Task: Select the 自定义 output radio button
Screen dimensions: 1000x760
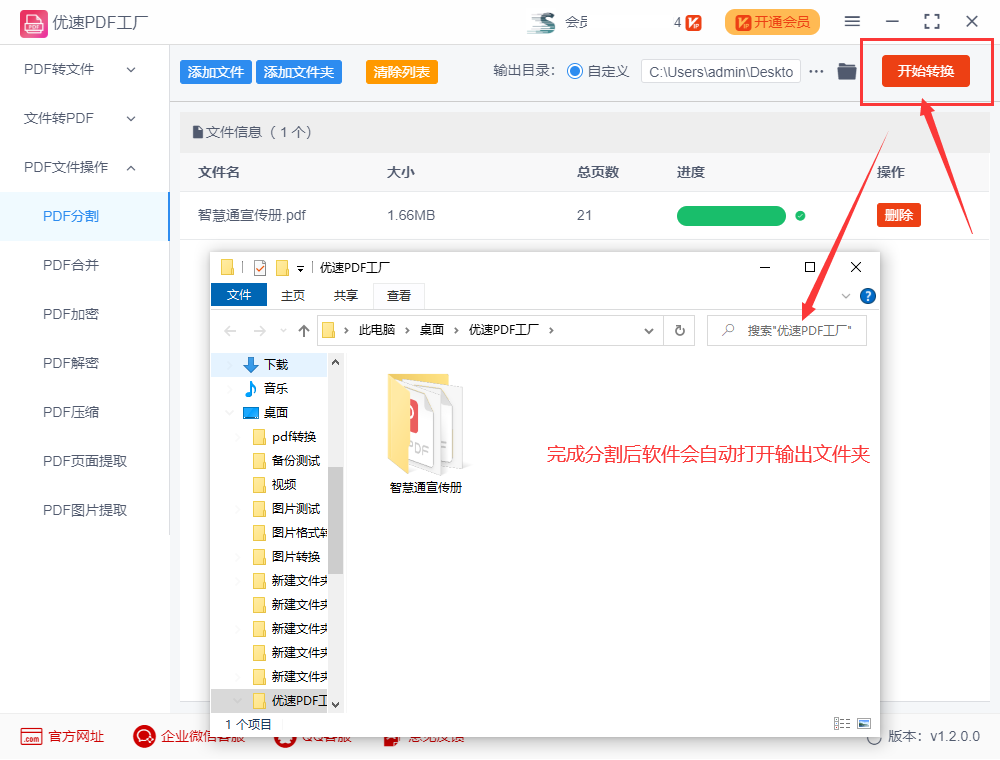Action: [575, 71]
